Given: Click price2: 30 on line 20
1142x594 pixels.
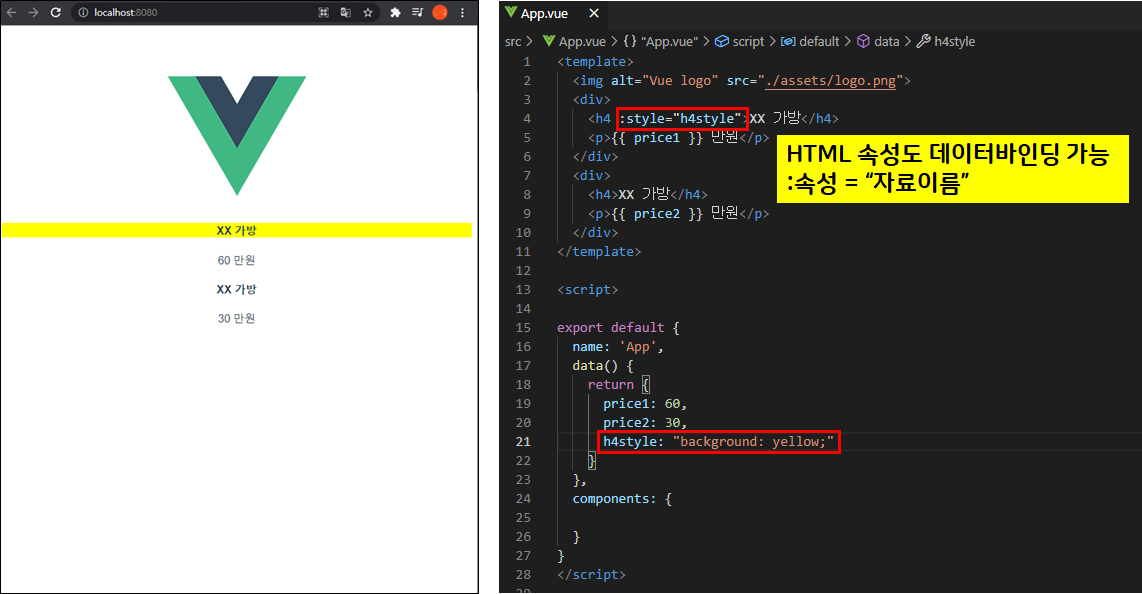Looking at the screenshot, I should click(642, 422).
